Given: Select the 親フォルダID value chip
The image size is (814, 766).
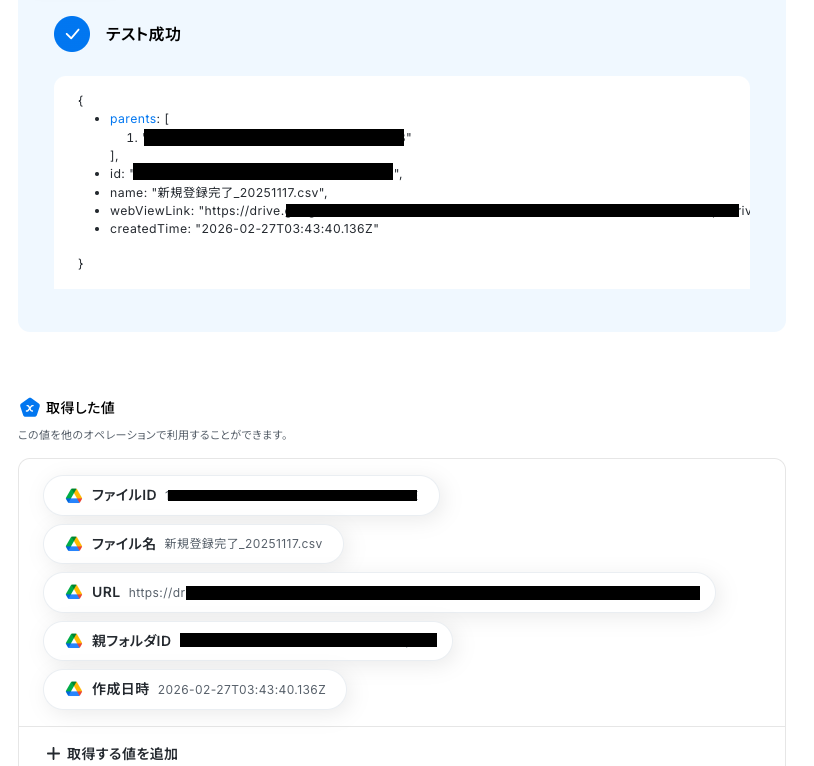Looking at the screenshot, I should [248, 641].
